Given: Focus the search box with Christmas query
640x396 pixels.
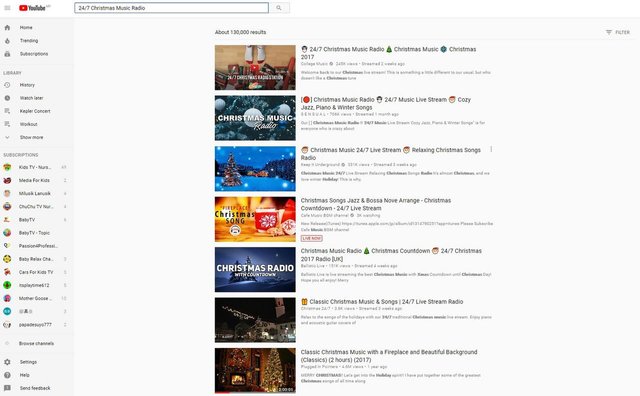Looking at the screenshot, I should click(171, 8).
